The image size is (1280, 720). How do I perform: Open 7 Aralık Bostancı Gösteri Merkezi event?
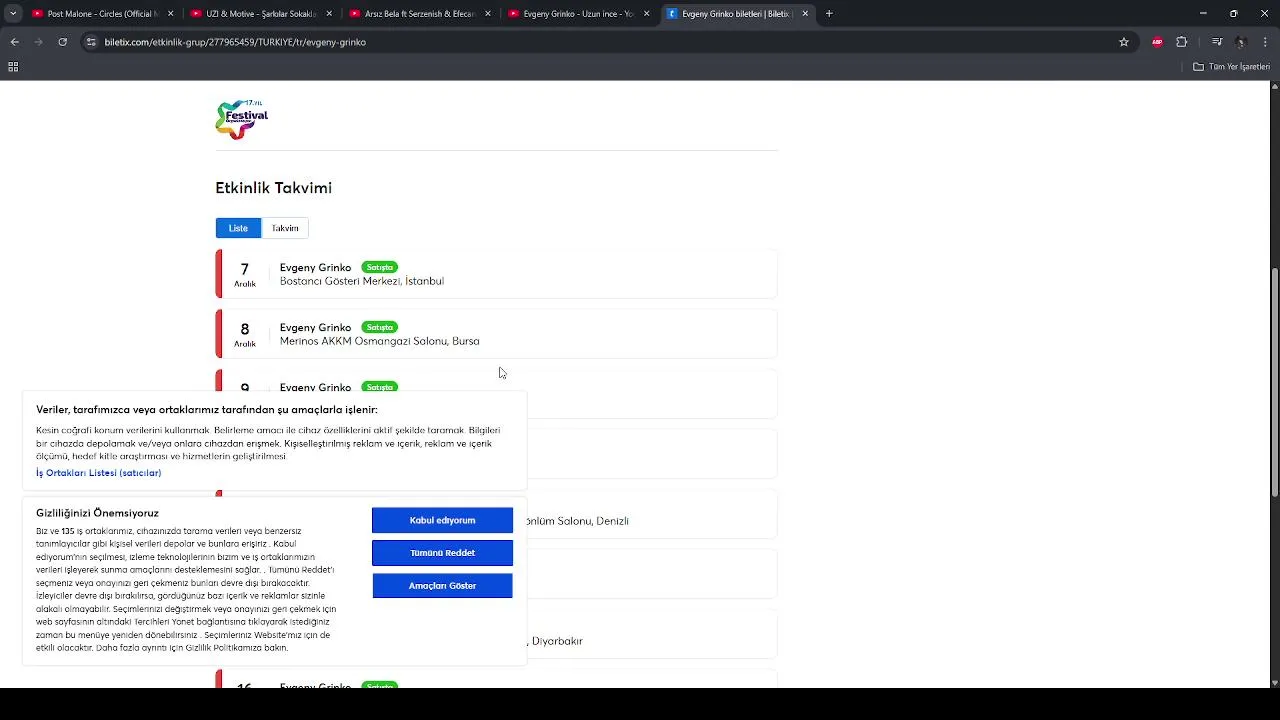(496, 274)
